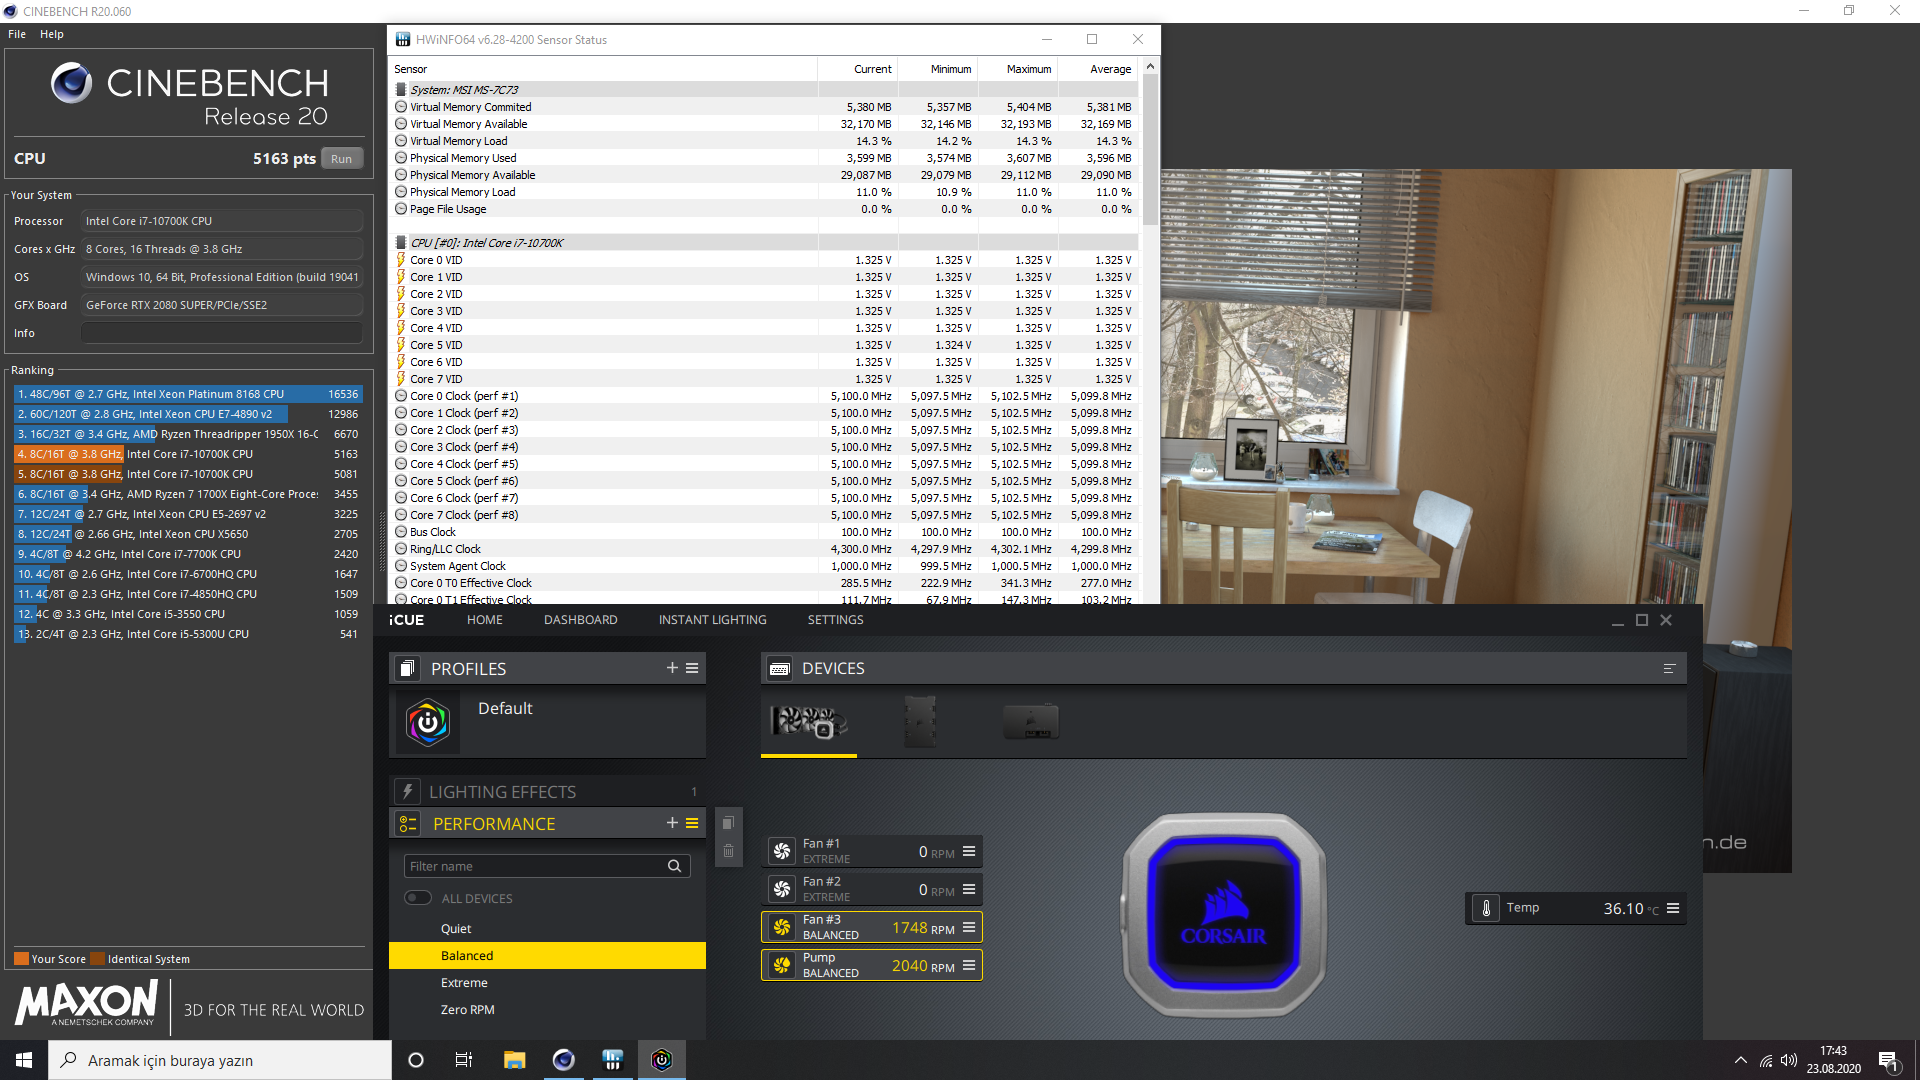Select the Ryzen Threadripper 1950X ranking row
This screenshot has height=1080, width=1920.
[x=187, y=434]
